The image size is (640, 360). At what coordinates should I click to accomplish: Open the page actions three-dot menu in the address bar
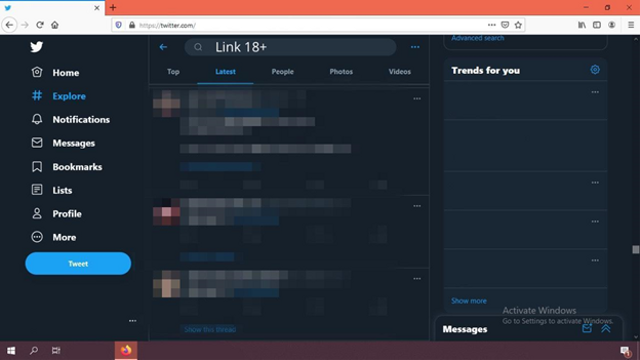[x=492, y=25]
